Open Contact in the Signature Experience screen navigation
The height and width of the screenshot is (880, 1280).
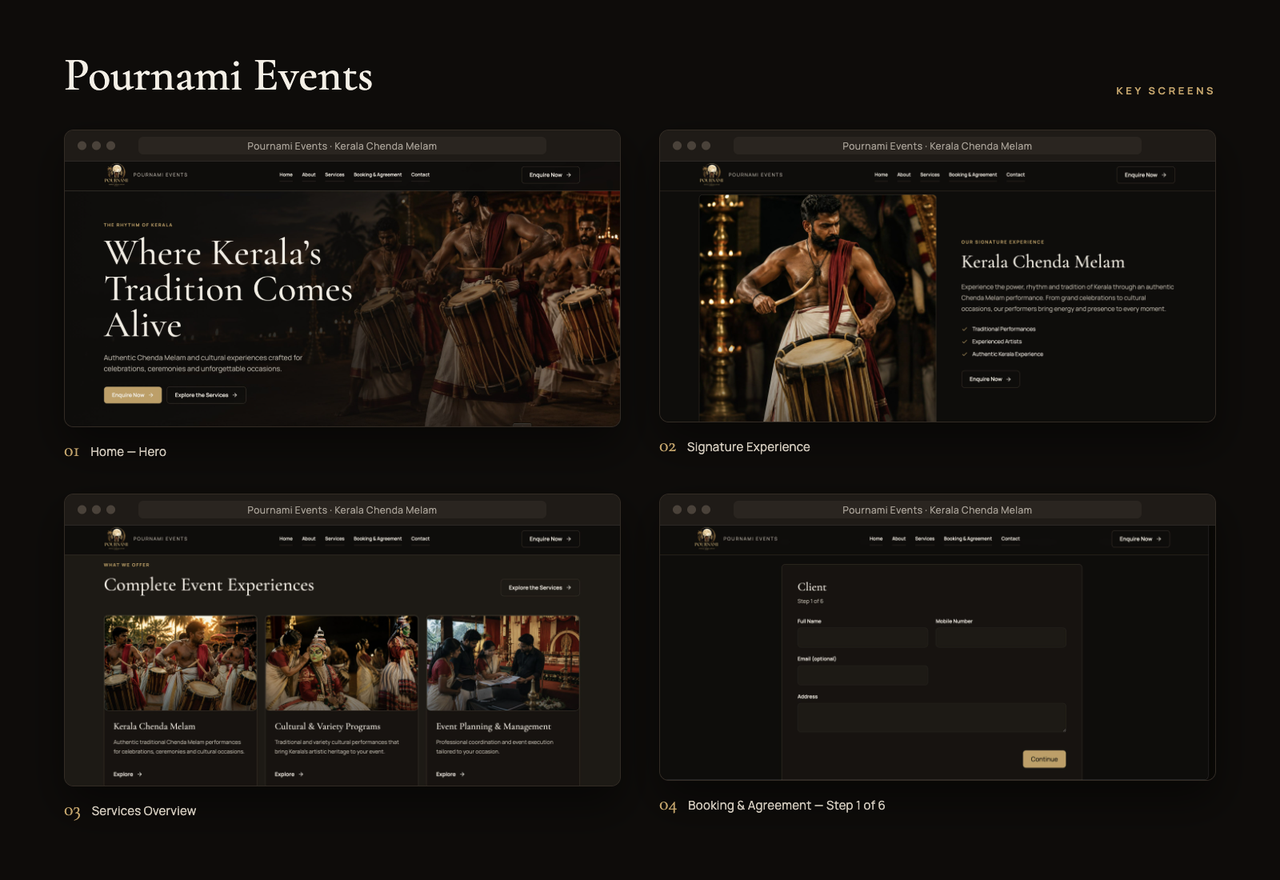click(x=1015, y=175)
